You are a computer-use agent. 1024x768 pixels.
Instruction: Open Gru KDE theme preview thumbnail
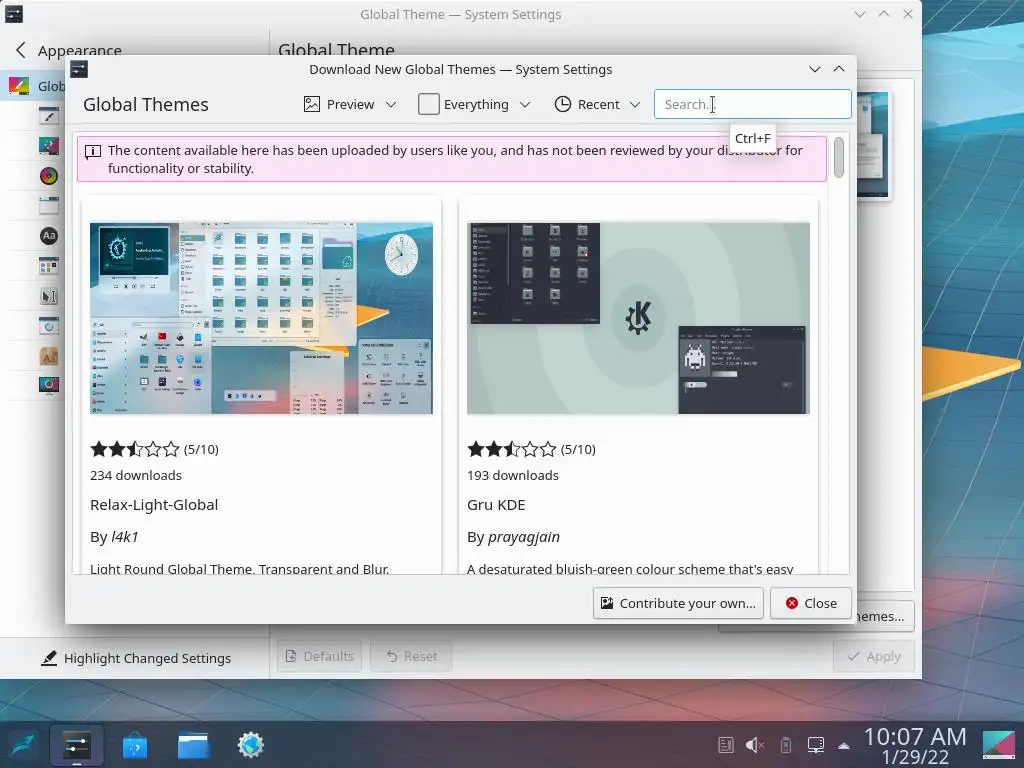[638, 318]
